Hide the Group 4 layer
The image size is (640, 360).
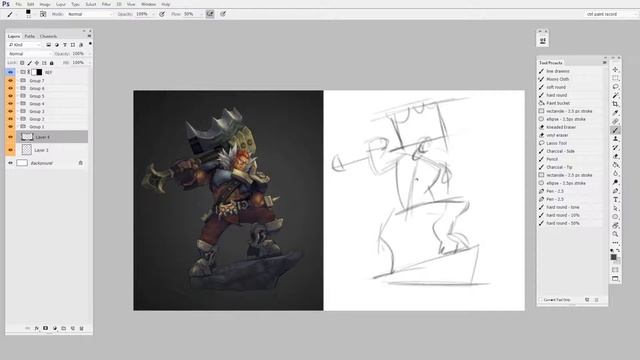pyautogui.click(x=10, y=104)
